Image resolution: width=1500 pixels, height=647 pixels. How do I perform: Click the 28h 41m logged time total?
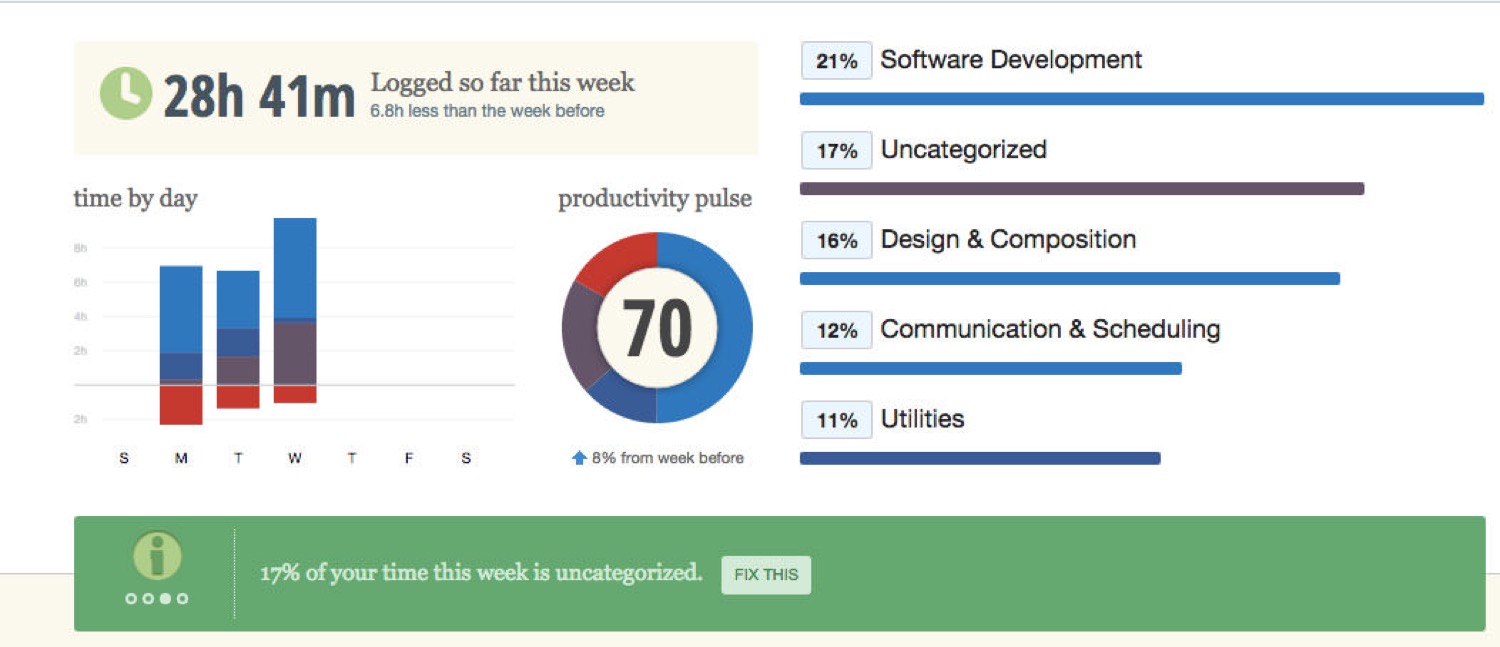click(258, 97)
